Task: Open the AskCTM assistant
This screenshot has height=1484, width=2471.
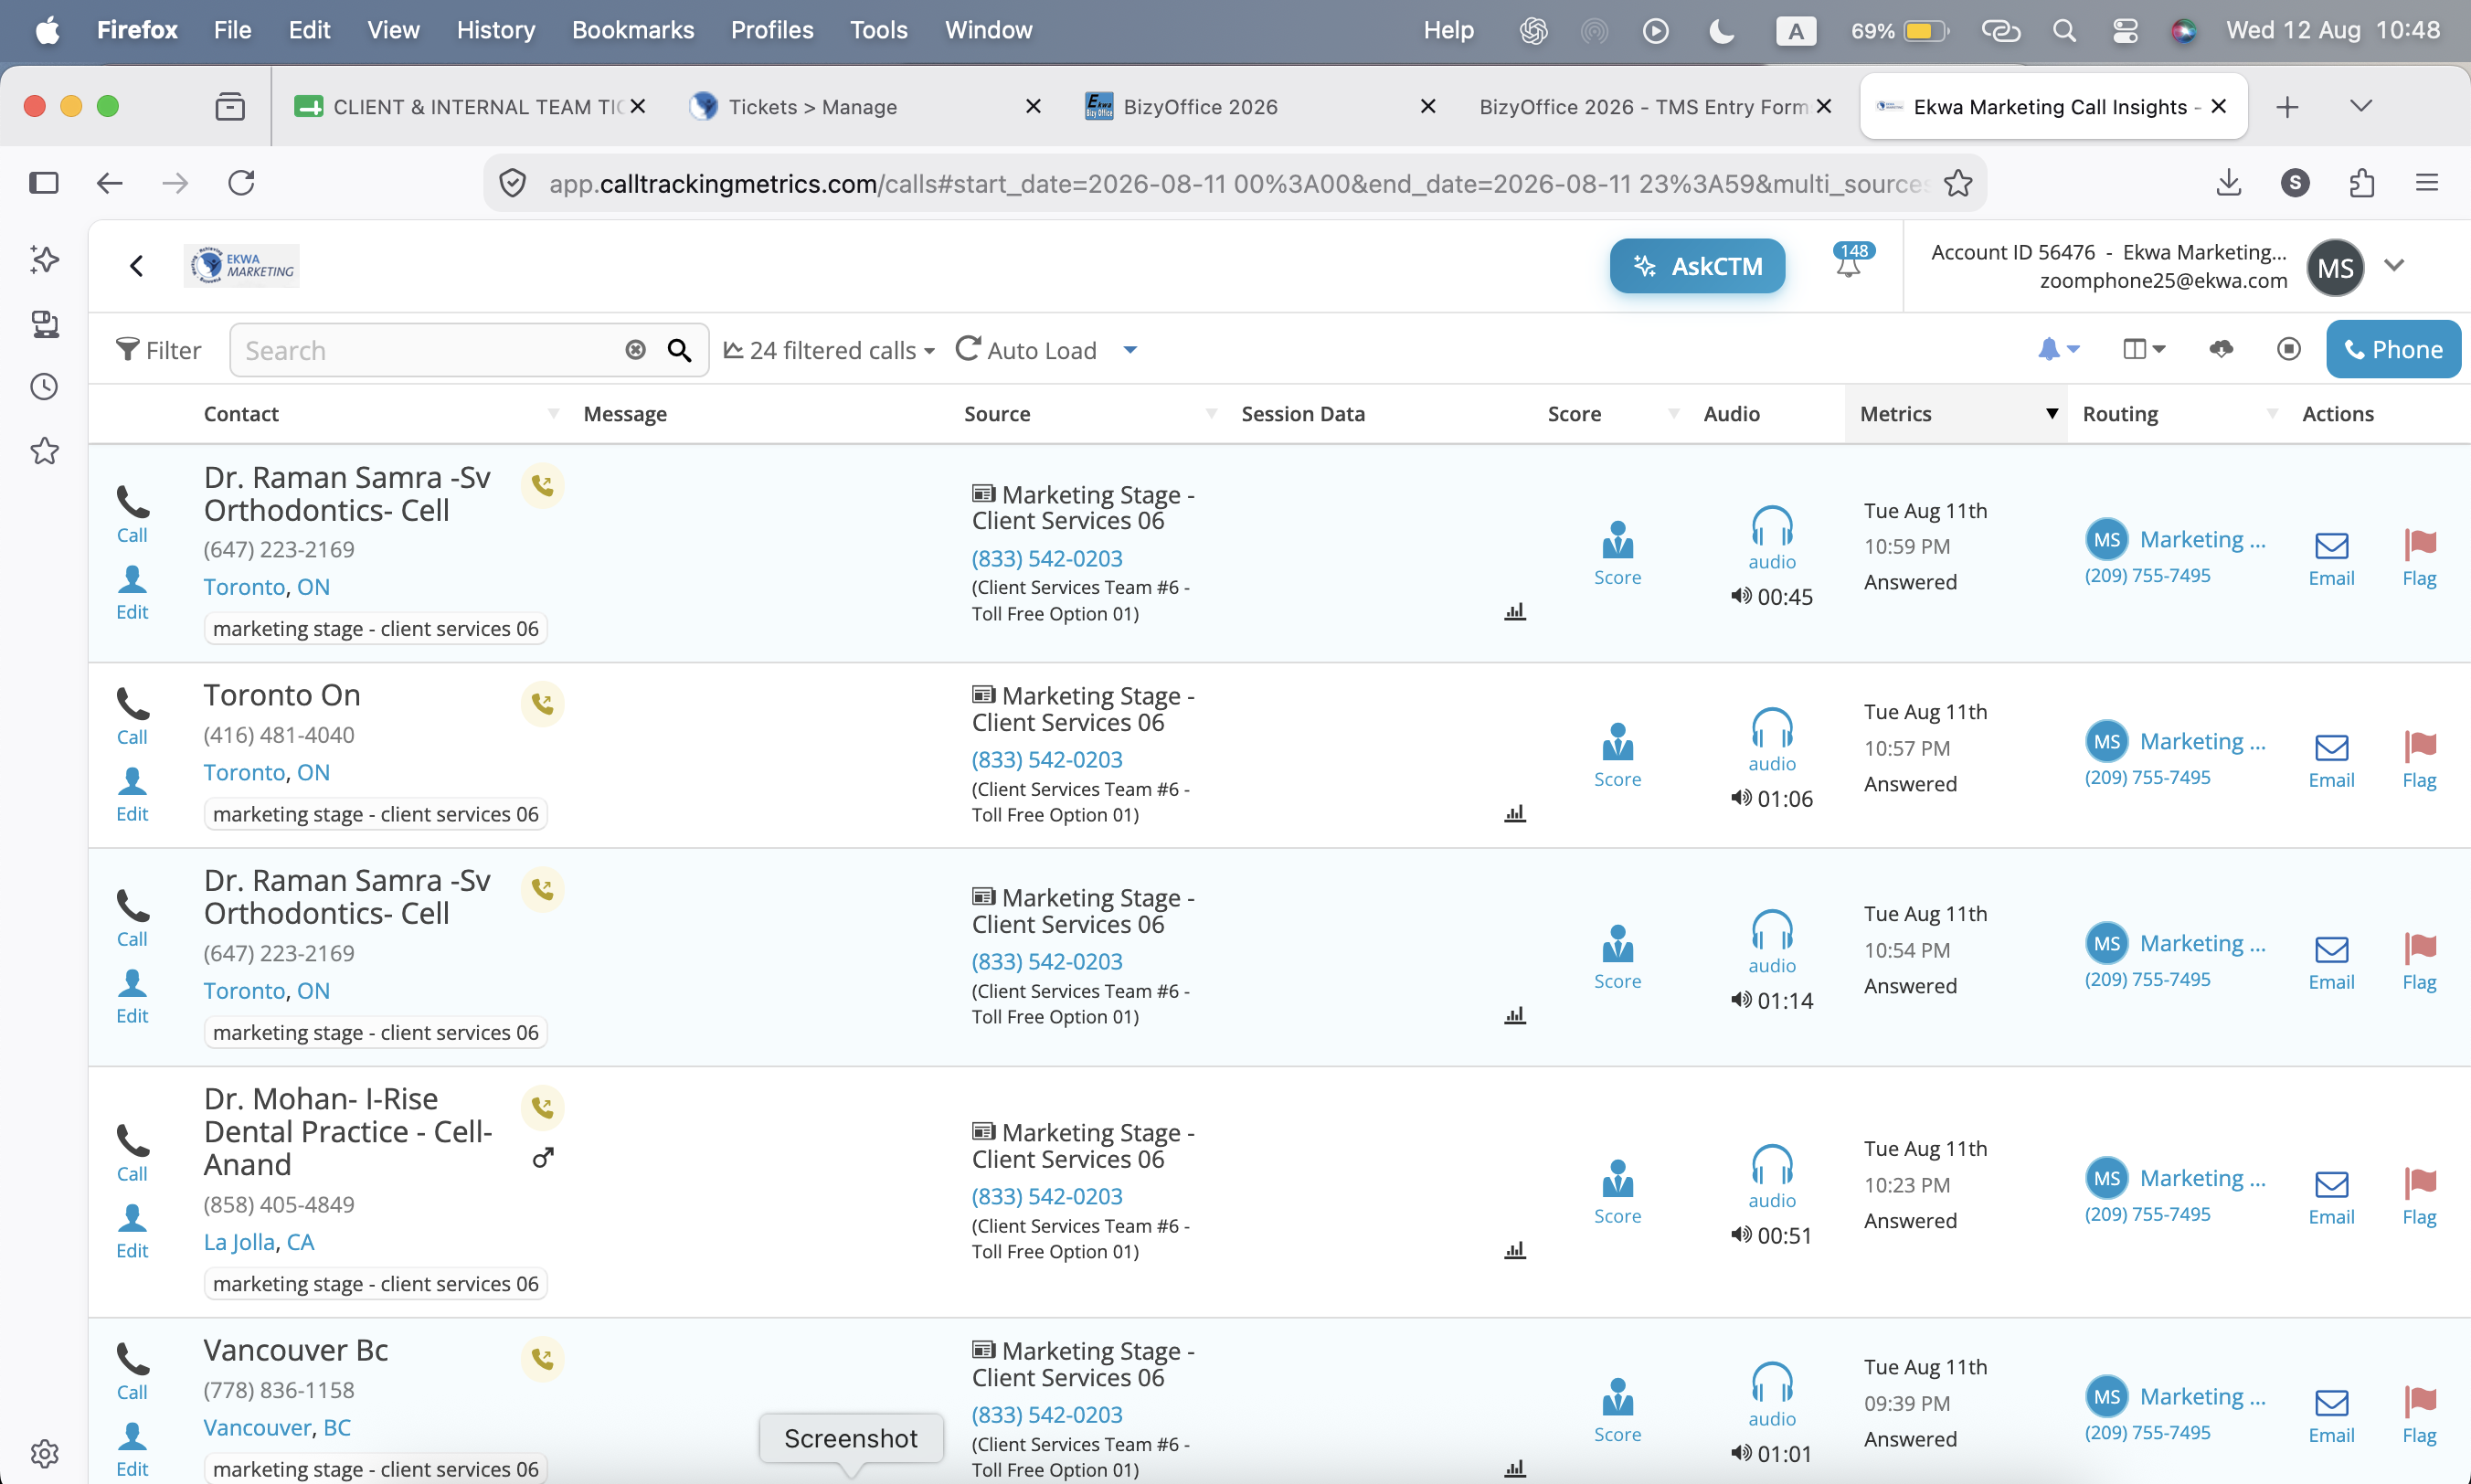Action: pyautogui.click(x=1697, y=266)
